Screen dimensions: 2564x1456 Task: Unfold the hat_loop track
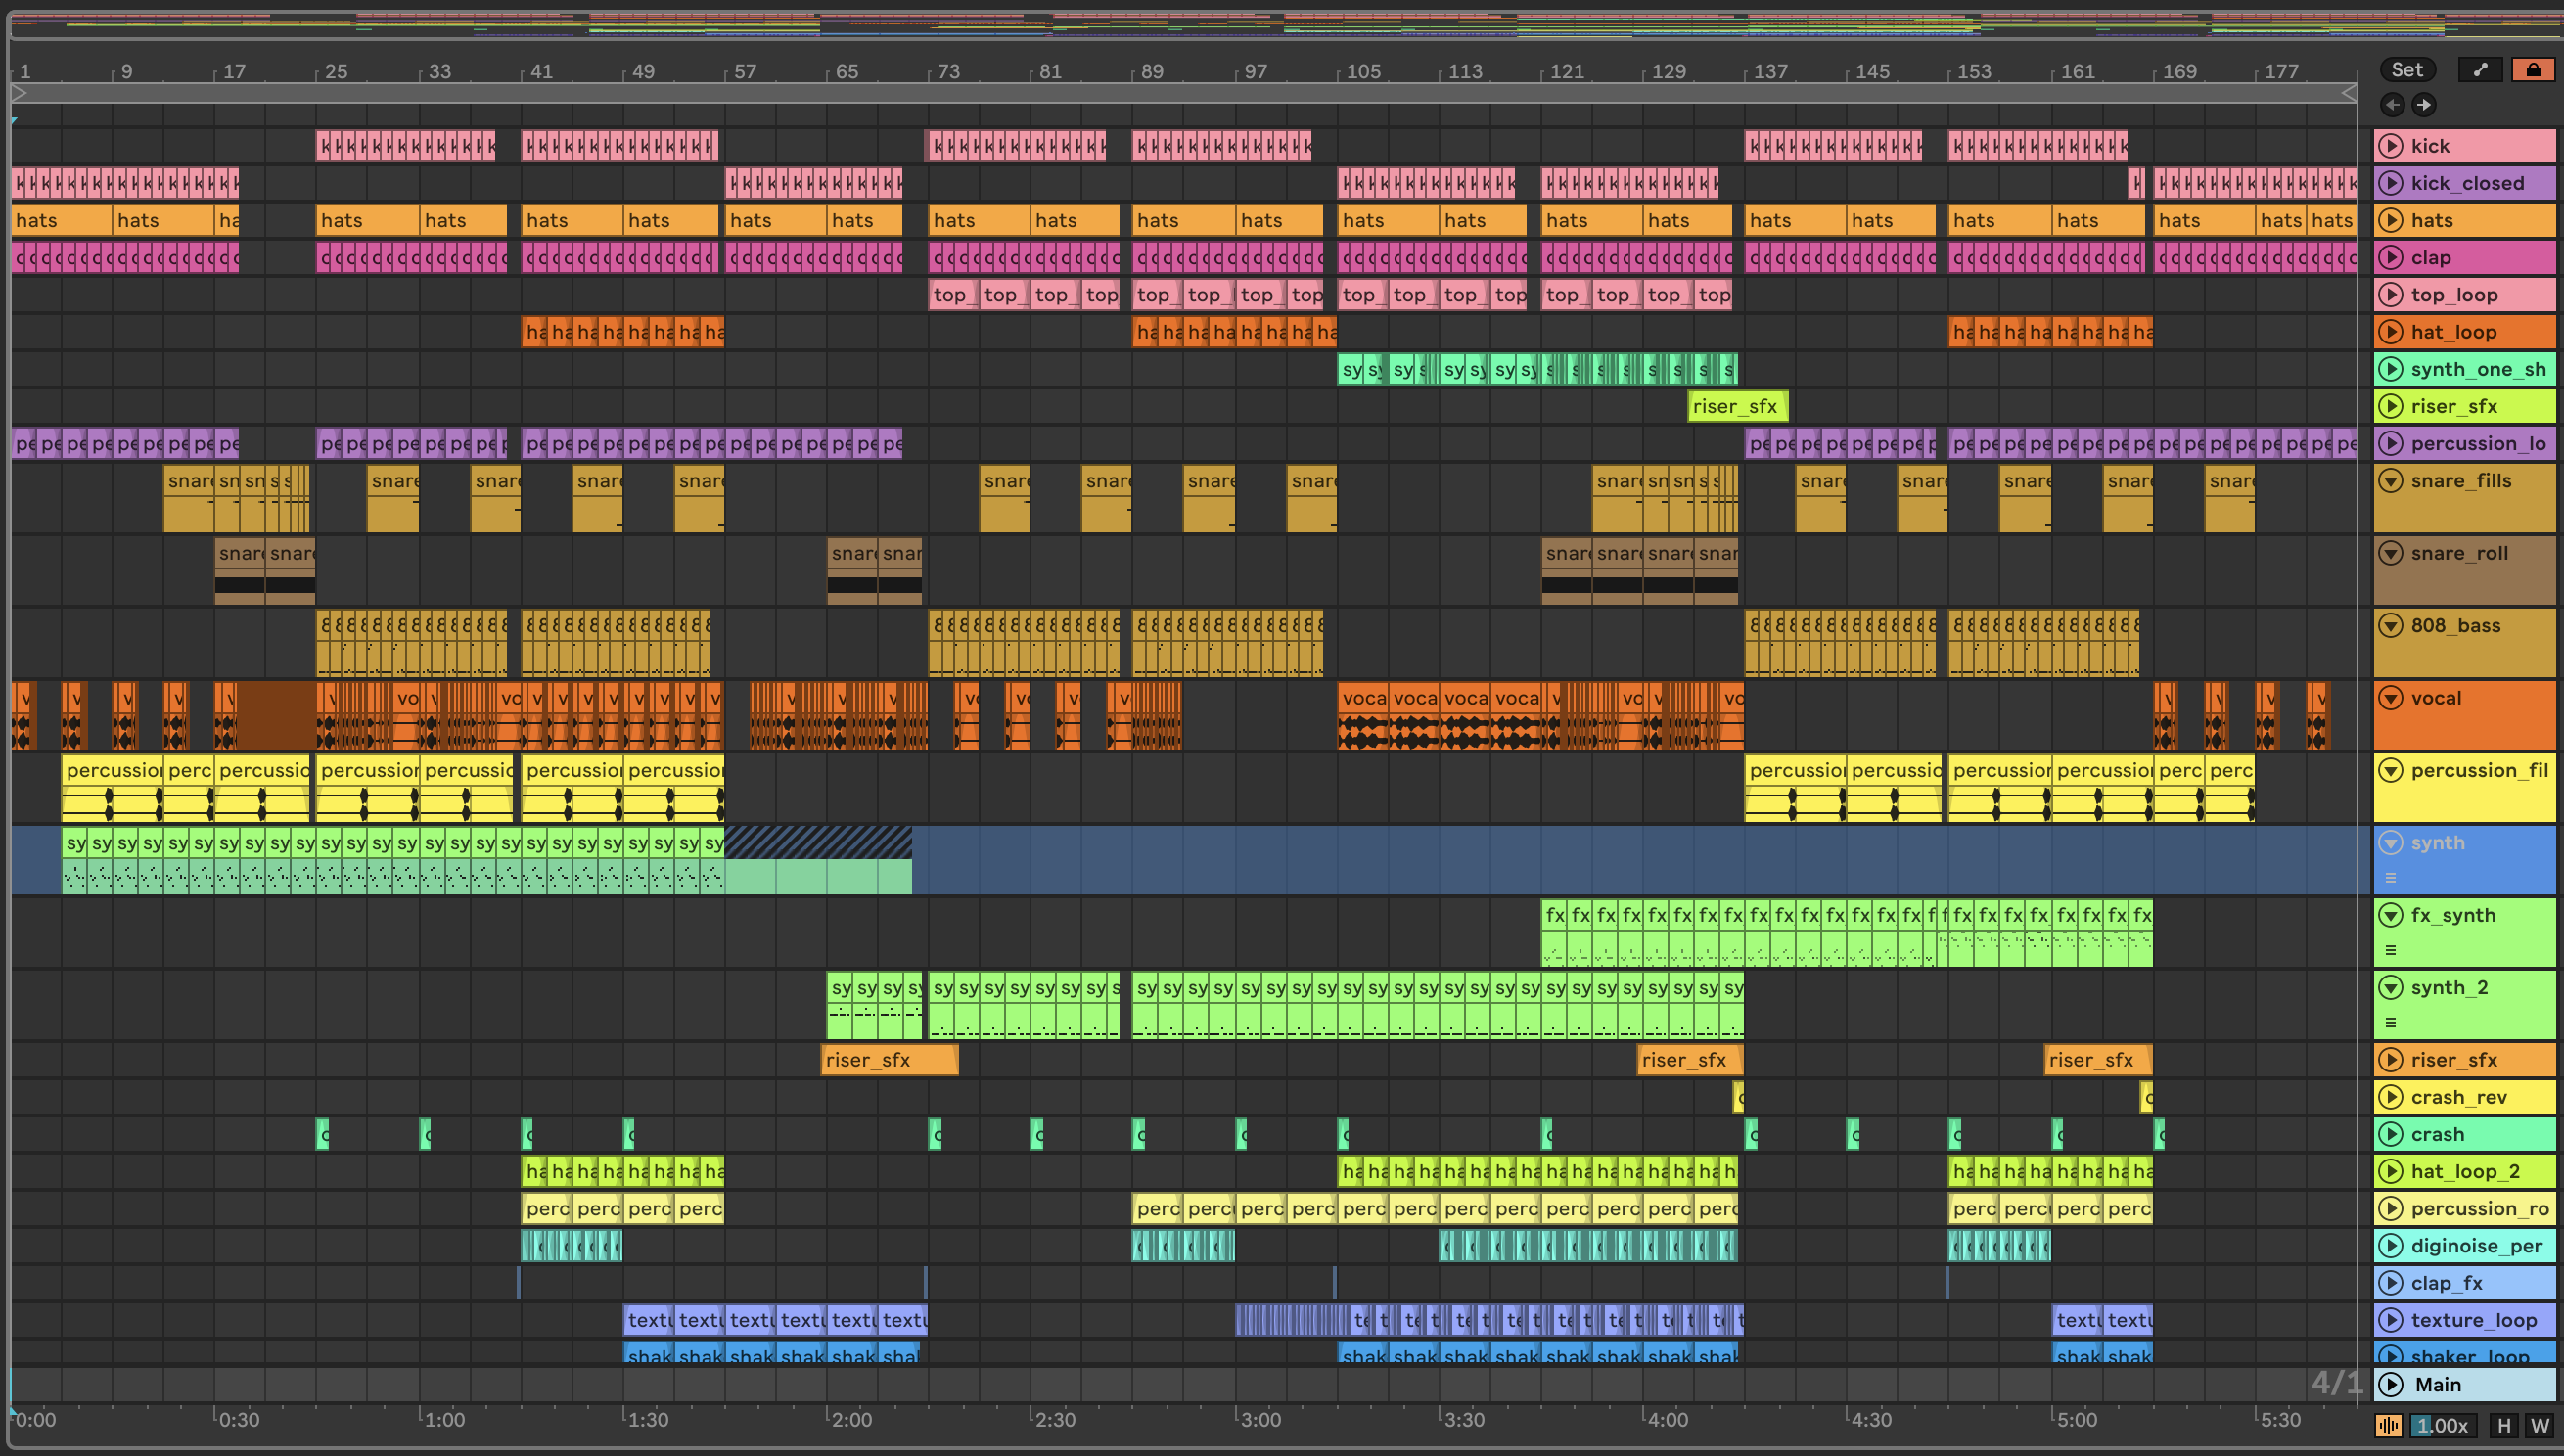[2390, 332]
